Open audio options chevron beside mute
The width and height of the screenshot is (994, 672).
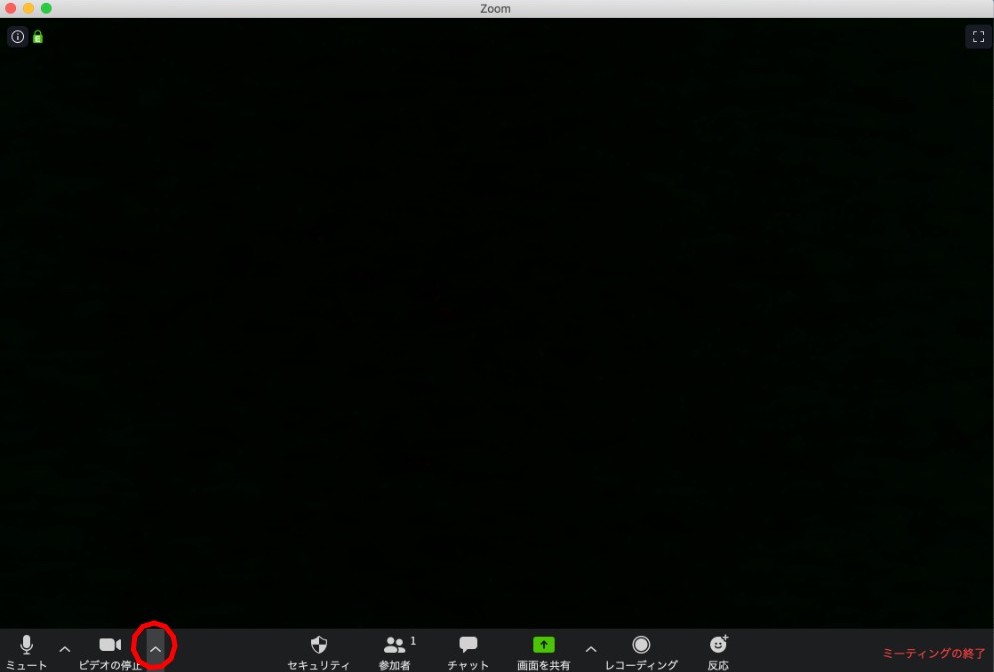point(65,649)
